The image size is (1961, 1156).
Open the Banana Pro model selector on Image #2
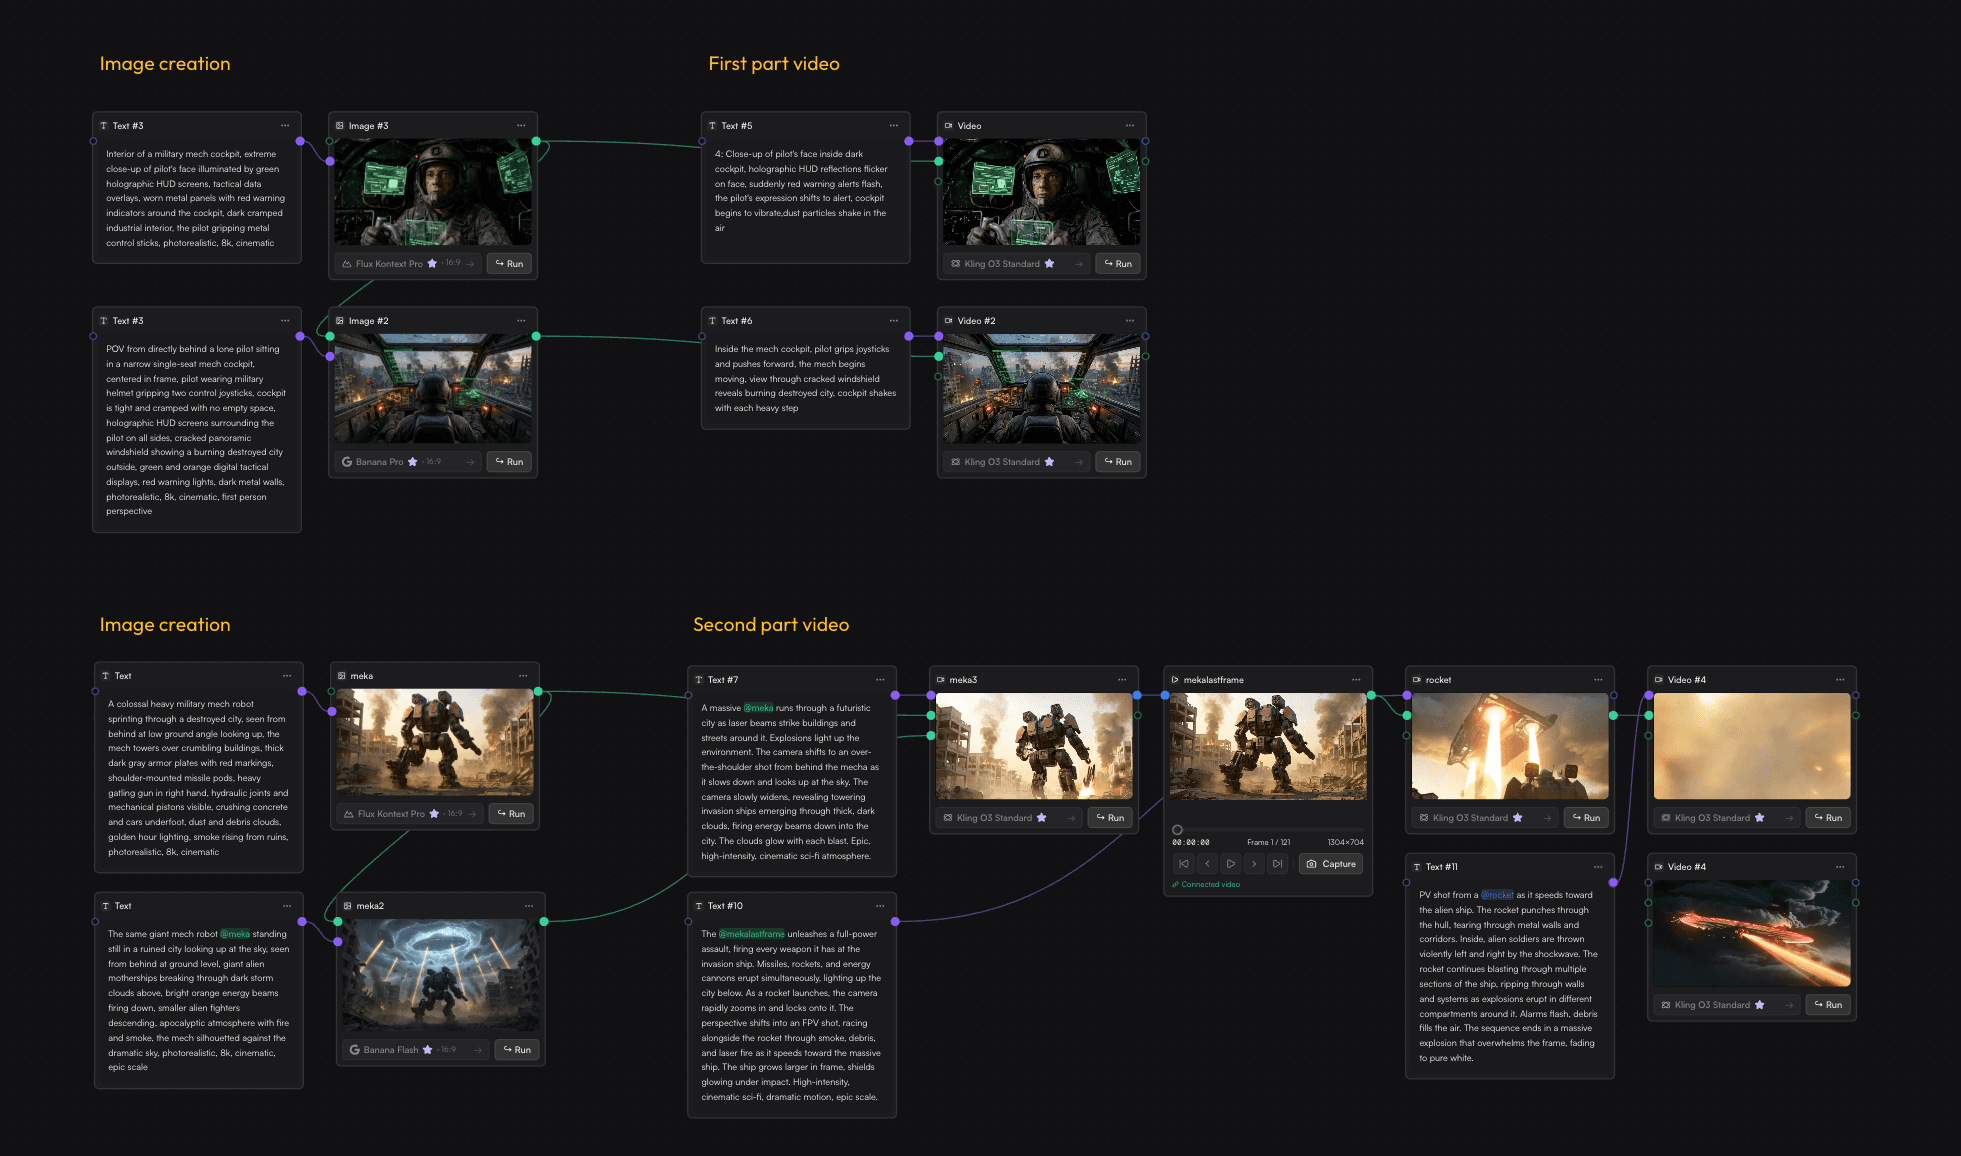click(x=379, y=462)
